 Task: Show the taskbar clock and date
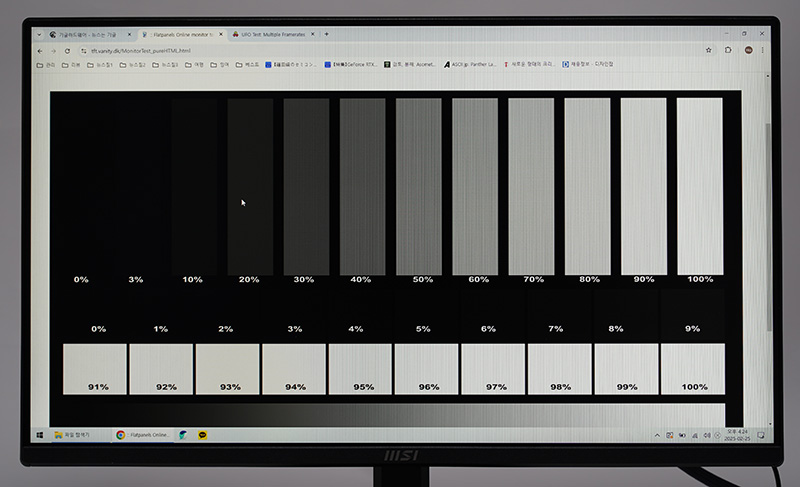point(737,435)
